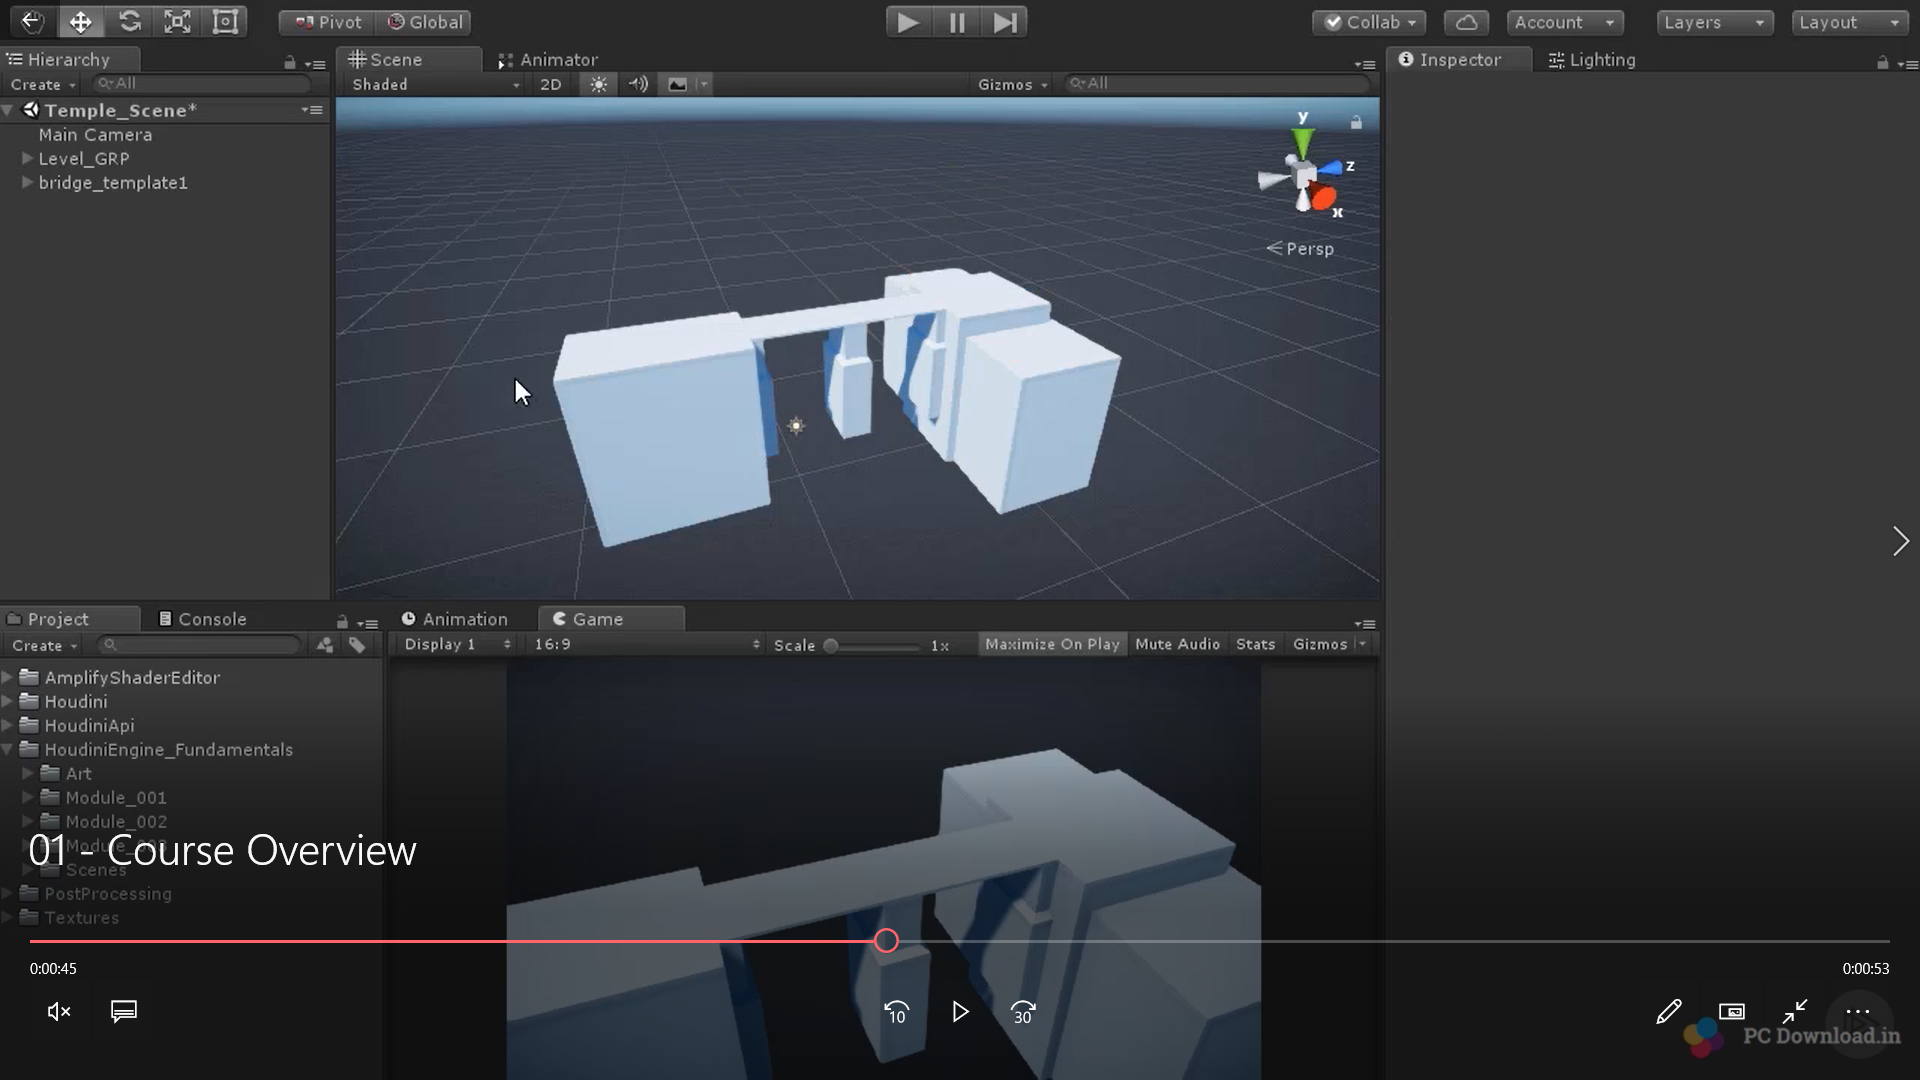Expand Level_GRP in Hierarchy

click(x=28, y=158)
